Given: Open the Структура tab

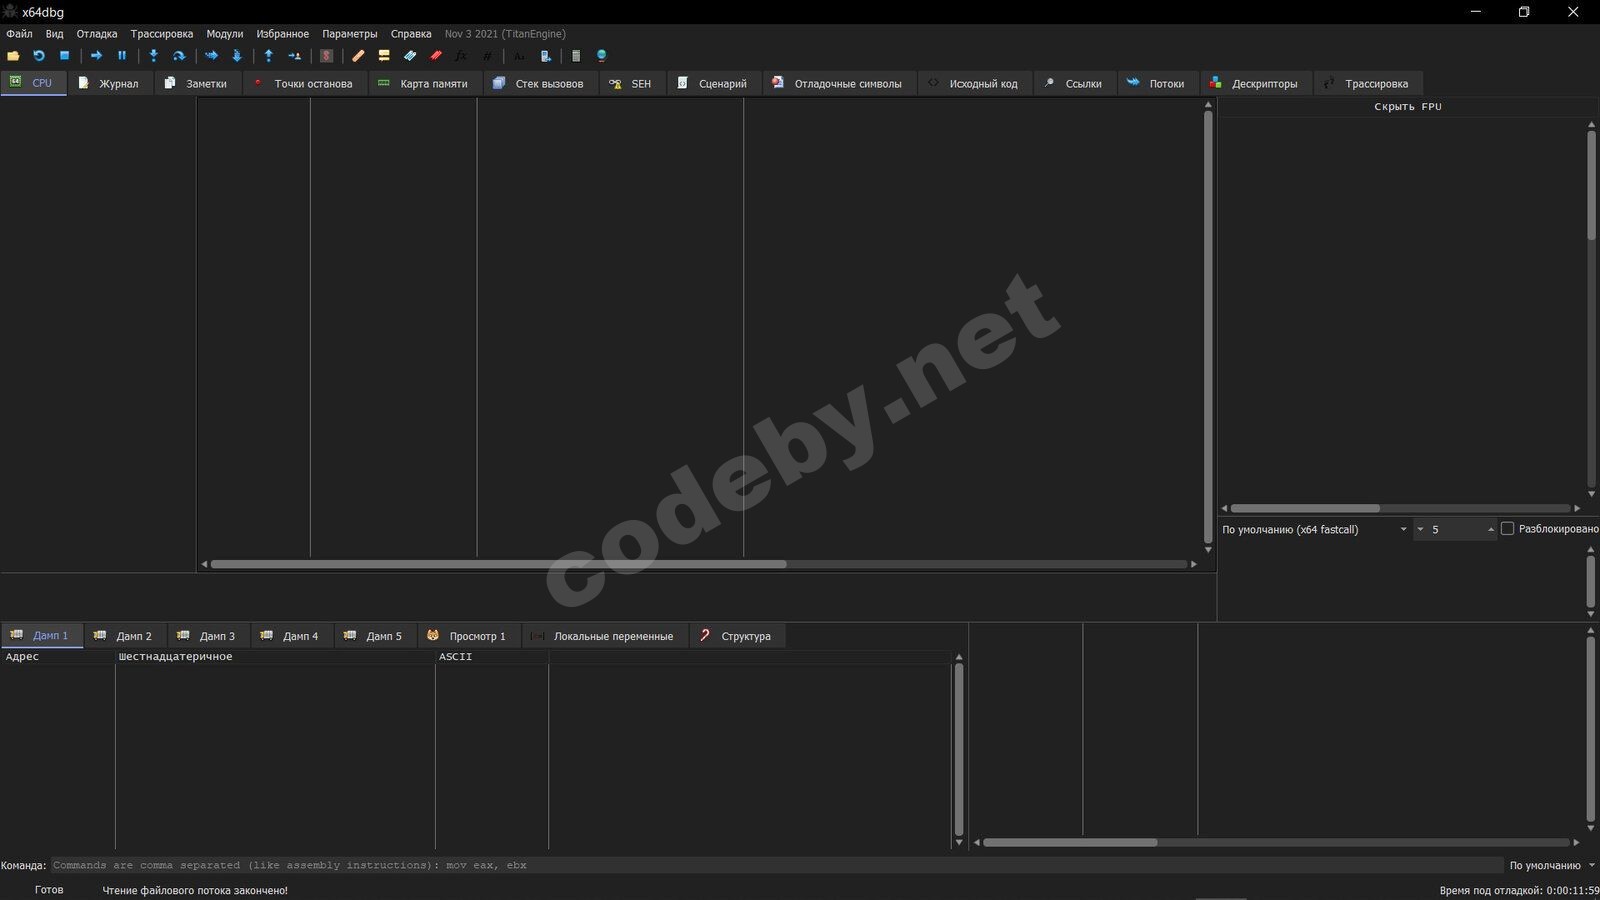Looking at the screenshot, I should (x=737, y=635).
